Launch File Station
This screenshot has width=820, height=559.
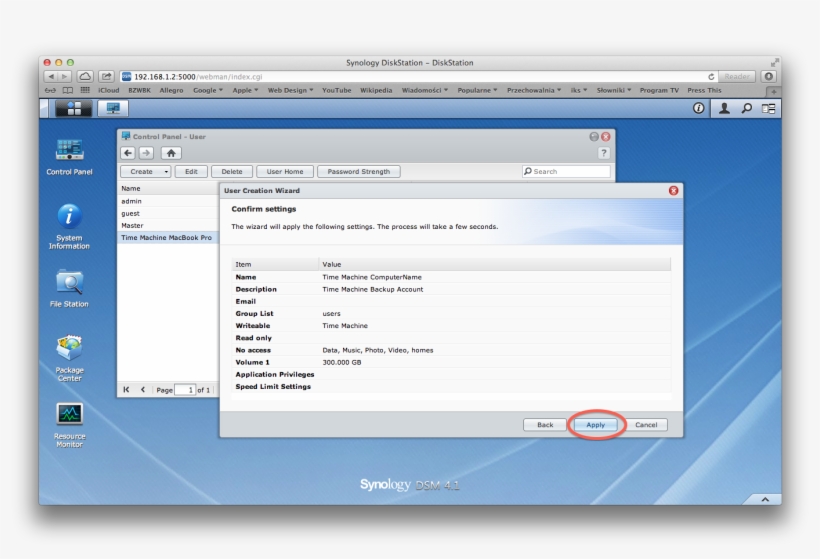click(69, 283)
